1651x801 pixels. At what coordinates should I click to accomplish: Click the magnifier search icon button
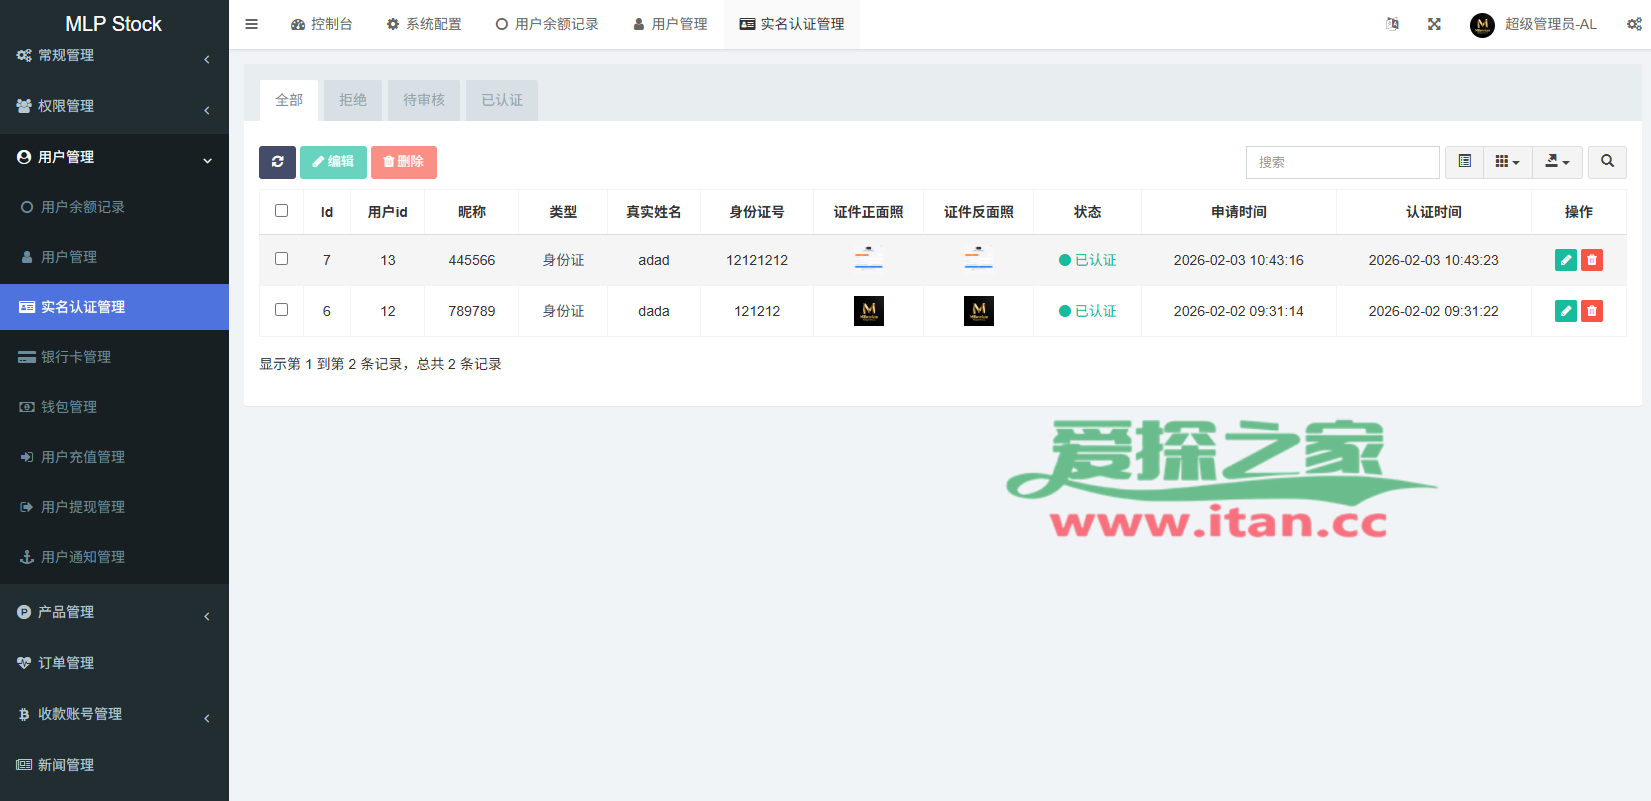[x=1607, y=162]
